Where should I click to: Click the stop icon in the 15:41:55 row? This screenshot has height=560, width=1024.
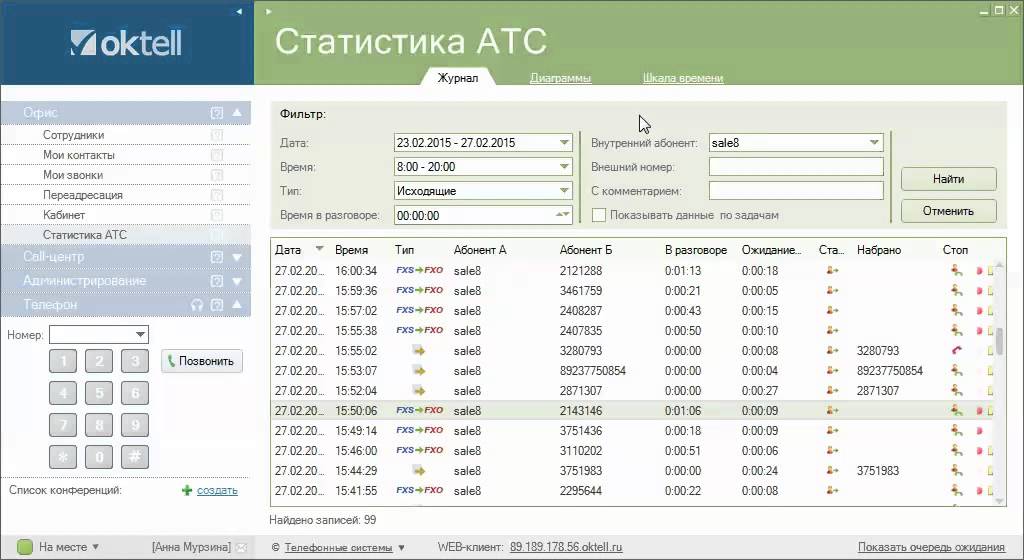click(x=957, y=490)
